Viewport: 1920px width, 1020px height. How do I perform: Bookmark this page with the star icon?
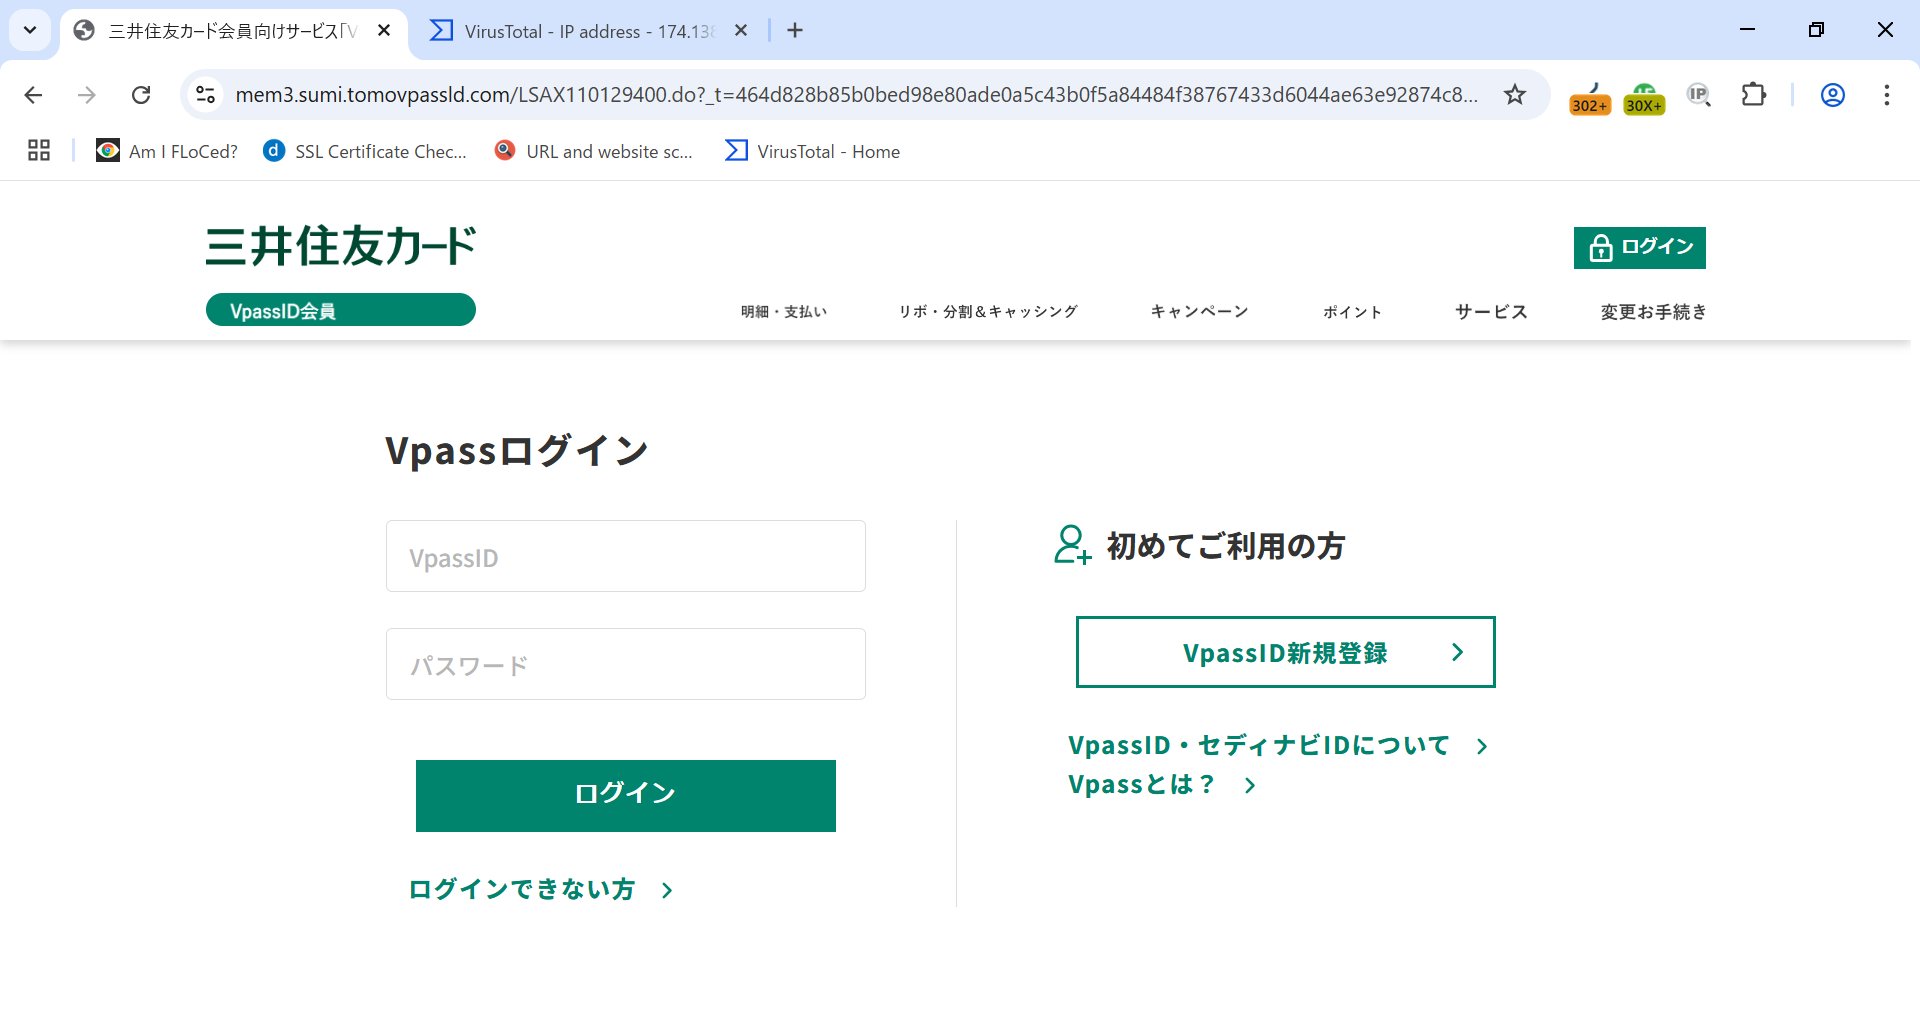point(1515,95)
